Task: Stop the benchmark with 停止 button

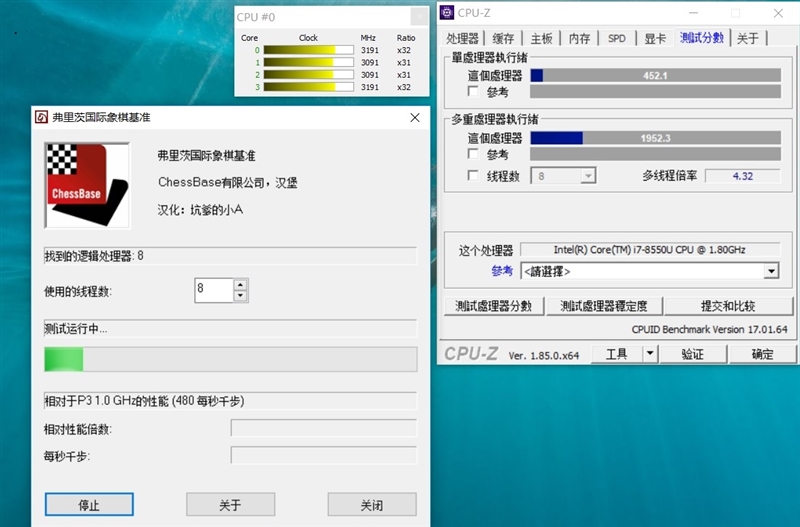Action: pyautogui.click(x=89, y=505)
